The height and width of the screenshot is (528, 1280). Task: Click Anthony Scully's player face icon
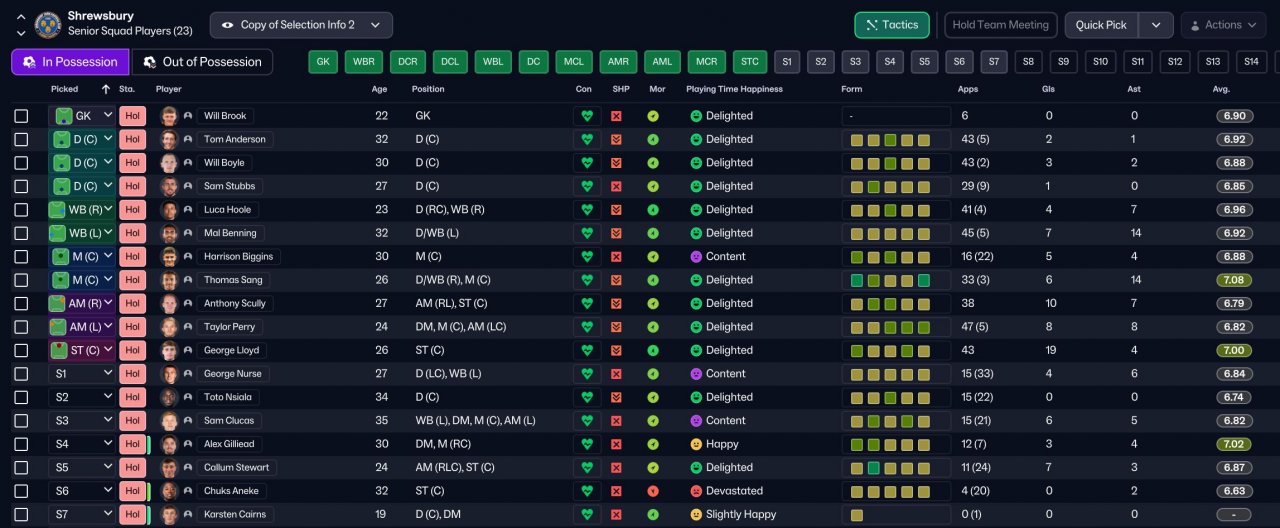pos(169,303)
